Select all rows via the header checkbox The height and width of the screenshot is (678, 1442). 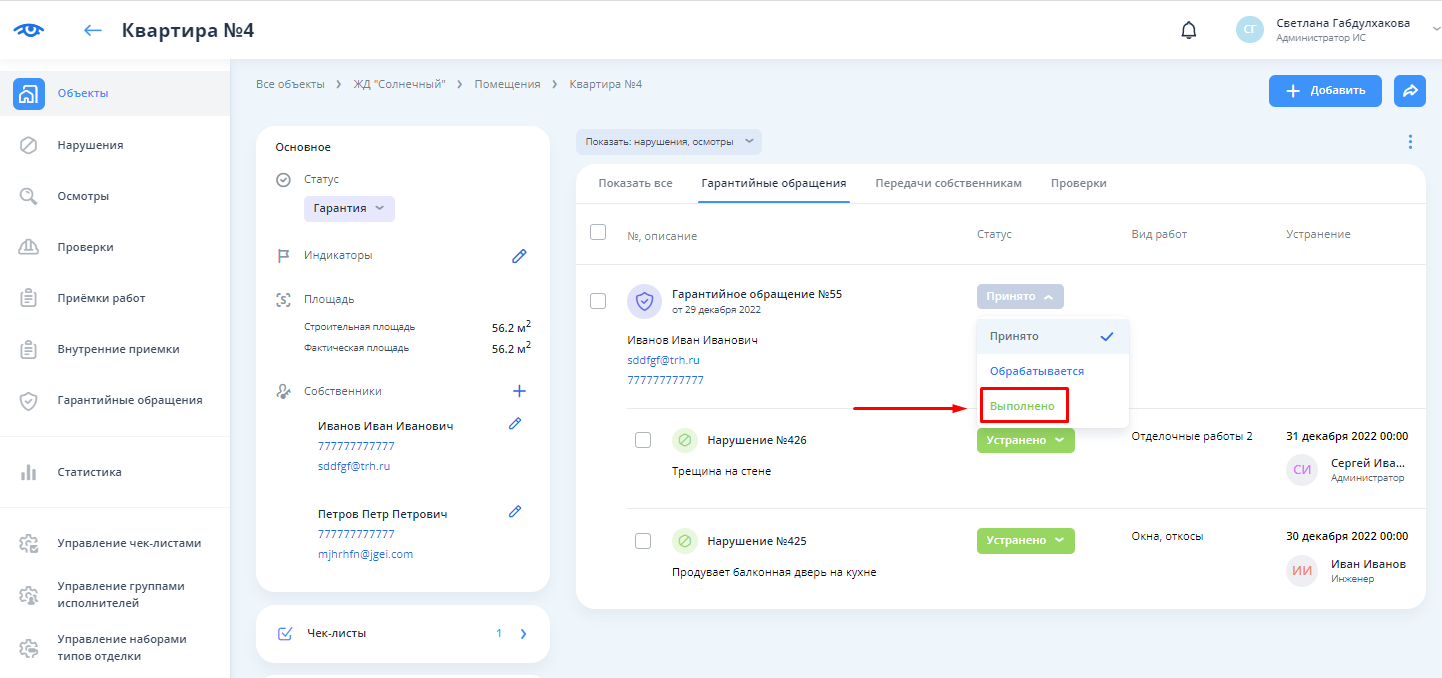(x=598, y=232)
